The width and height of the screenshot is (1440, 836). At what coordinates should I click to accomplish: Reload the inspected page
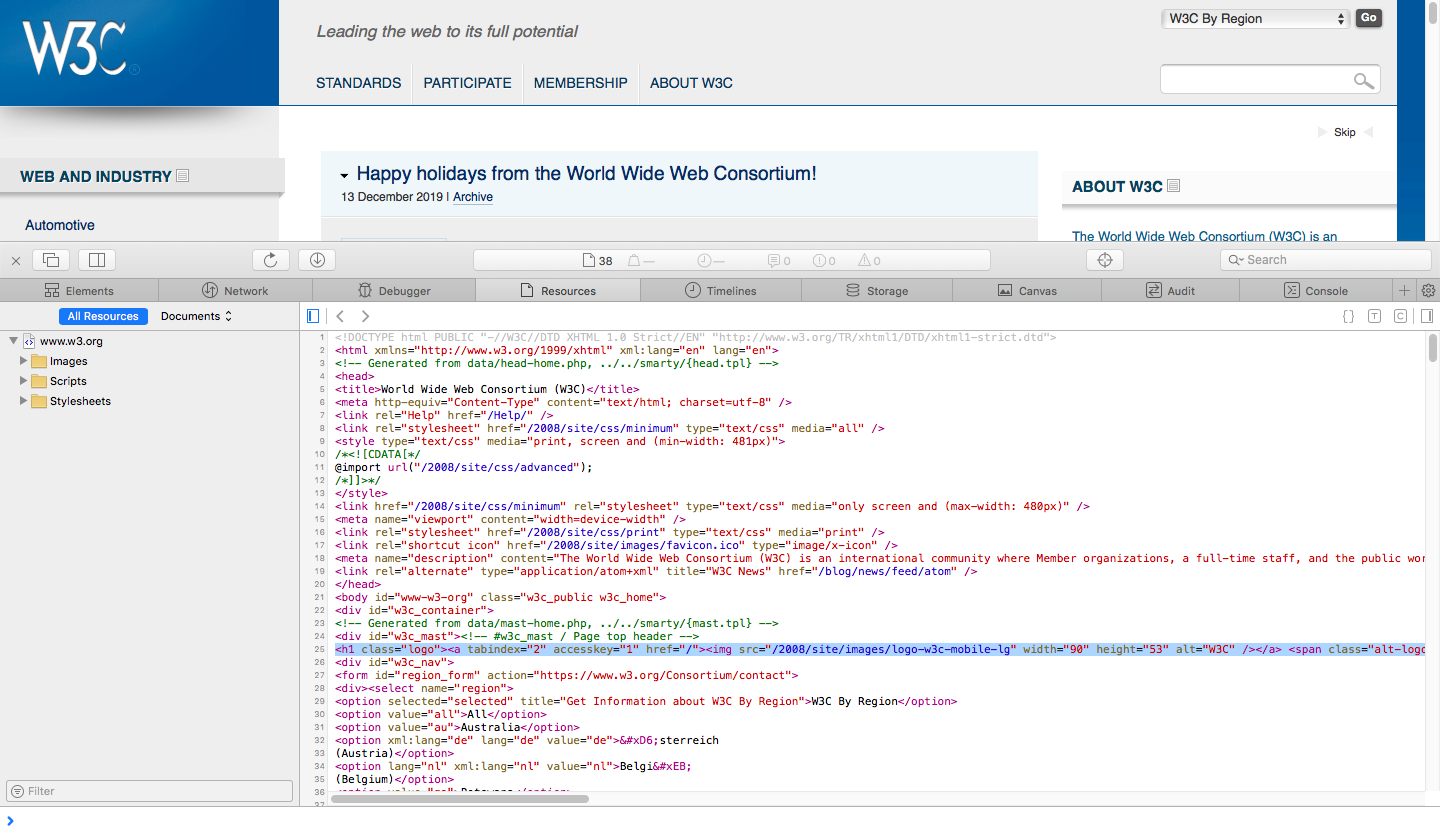pos(270,260)
